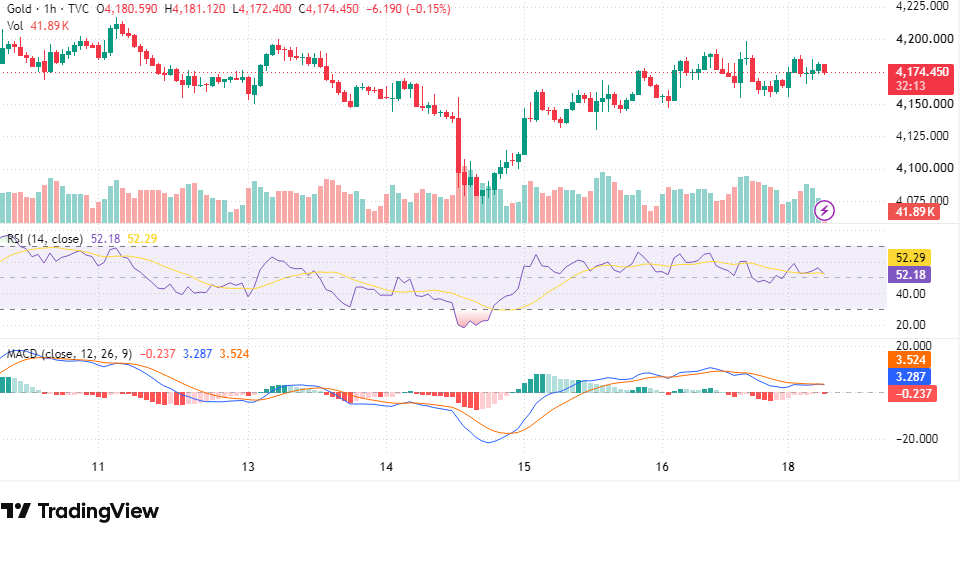Click the red 41.89 K volume axis label
The image size is (980, 574).
point(915,211)
